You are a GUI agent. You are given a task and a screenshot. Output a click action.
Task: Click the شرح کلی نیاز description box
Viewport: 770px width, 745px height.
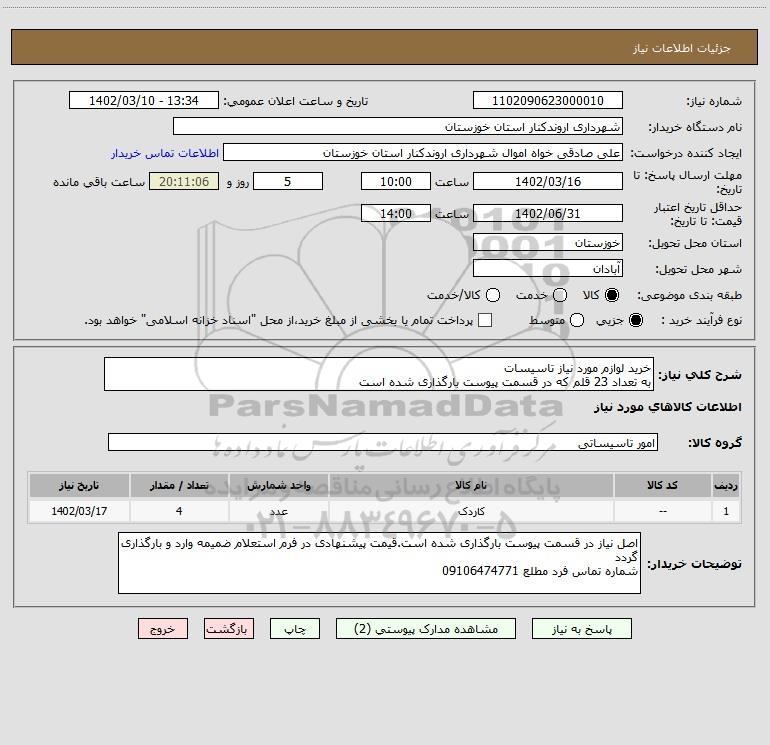click(x=379, y=375)
